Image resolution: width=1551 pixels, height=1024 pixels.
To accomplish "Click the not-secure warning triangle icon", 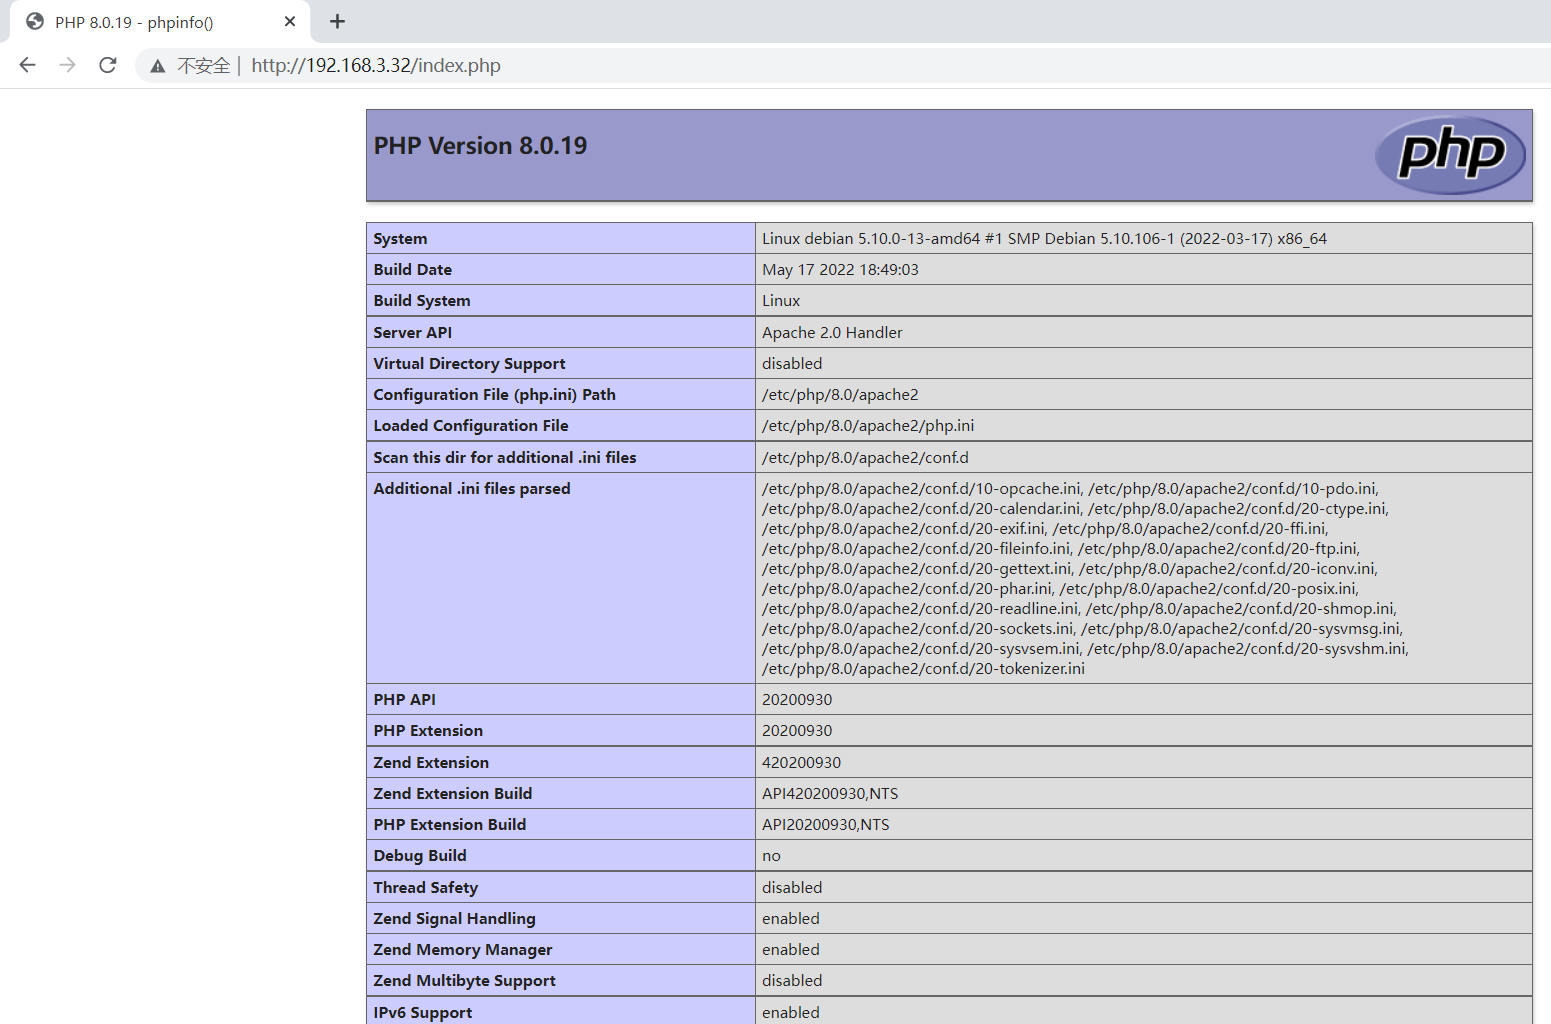I will click(x=158, y=66).
